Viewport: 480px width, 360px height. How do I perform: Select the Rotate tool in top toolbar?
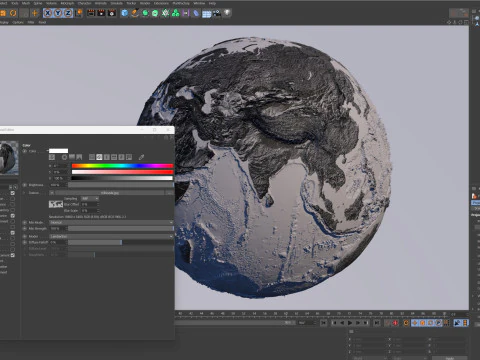point(13,13)
